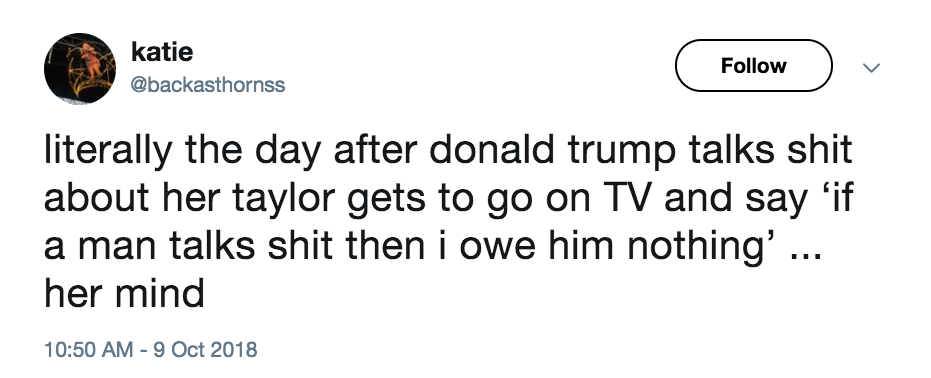Open the 10:50 AM timestamp link
This screenshot has height=378, width=931.
point(88,348)
